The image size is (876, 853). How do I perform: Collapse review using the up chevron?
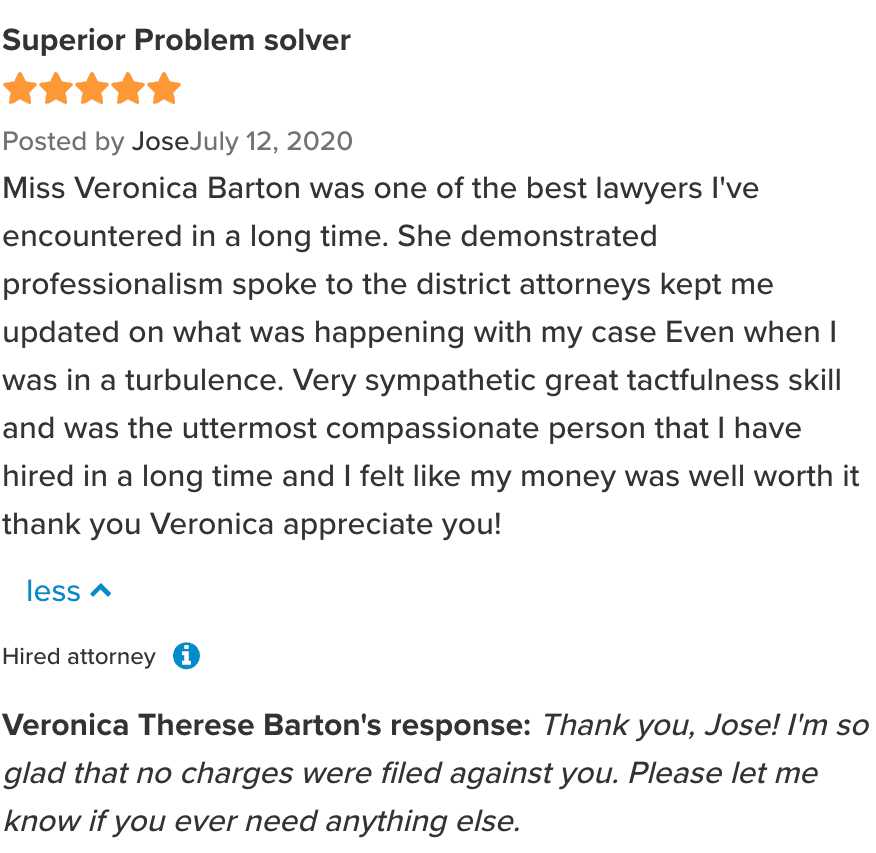[100, 591]
